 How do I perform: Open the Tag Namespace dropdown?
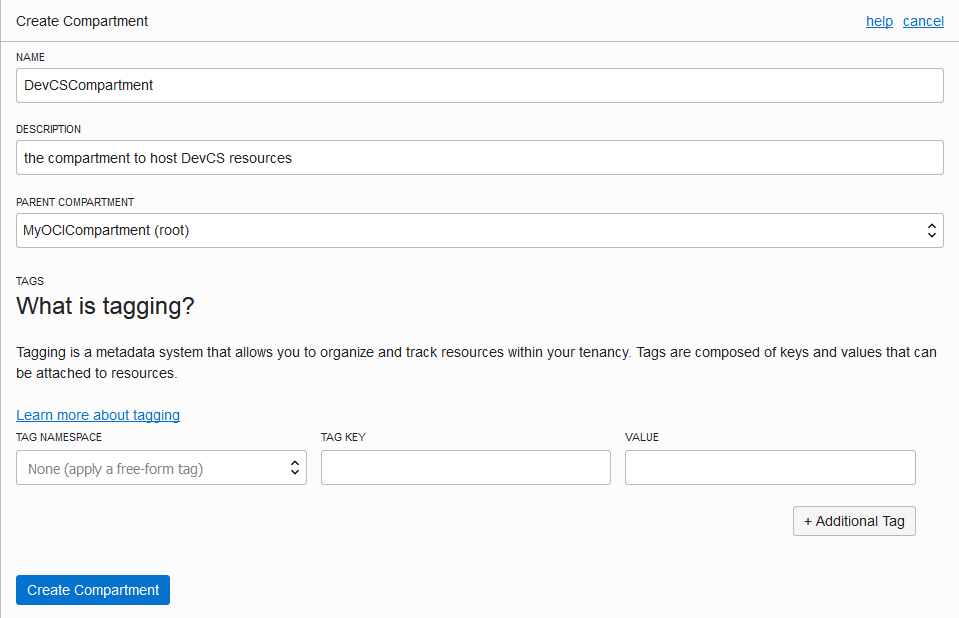(x=161, y=468)
